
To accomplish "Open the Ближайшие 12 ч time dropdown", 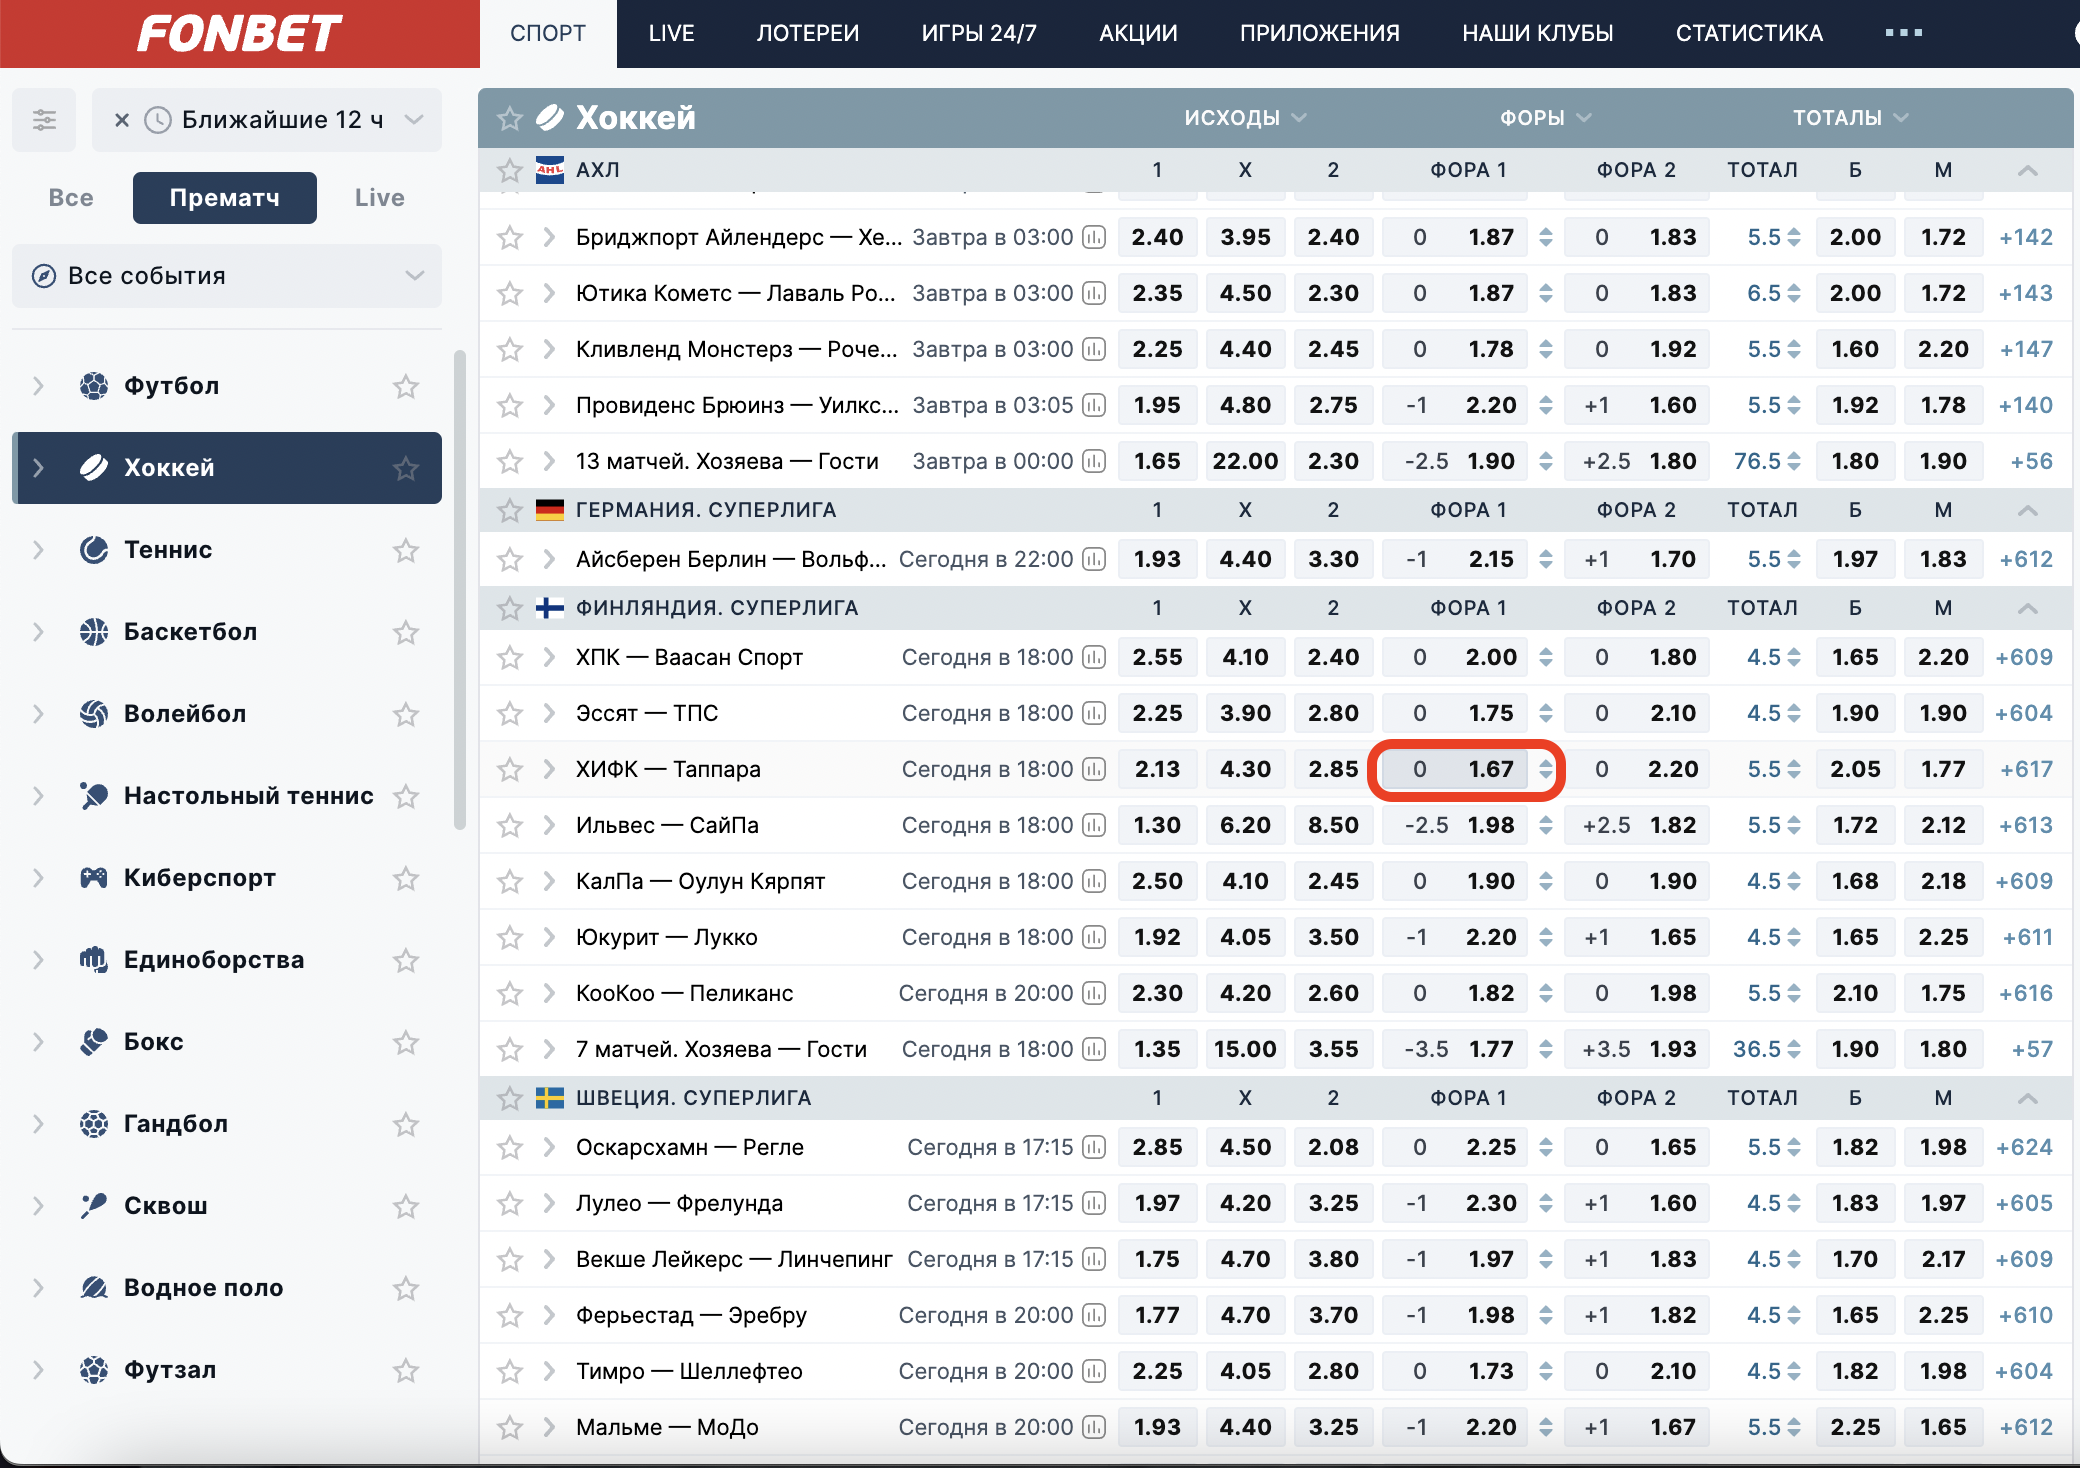I will 414,120.
